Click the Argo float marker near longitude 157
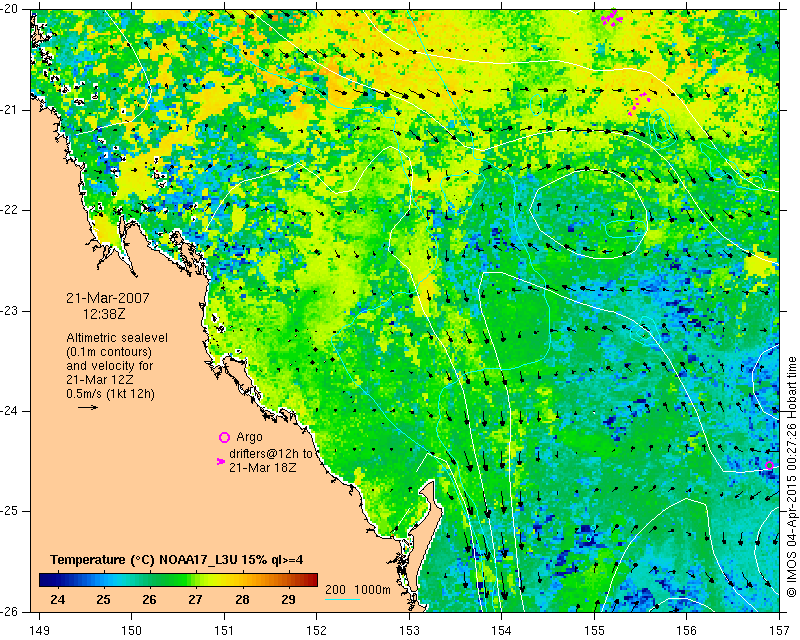This screenshot has height=640, width=800. (x=769, y=465)
